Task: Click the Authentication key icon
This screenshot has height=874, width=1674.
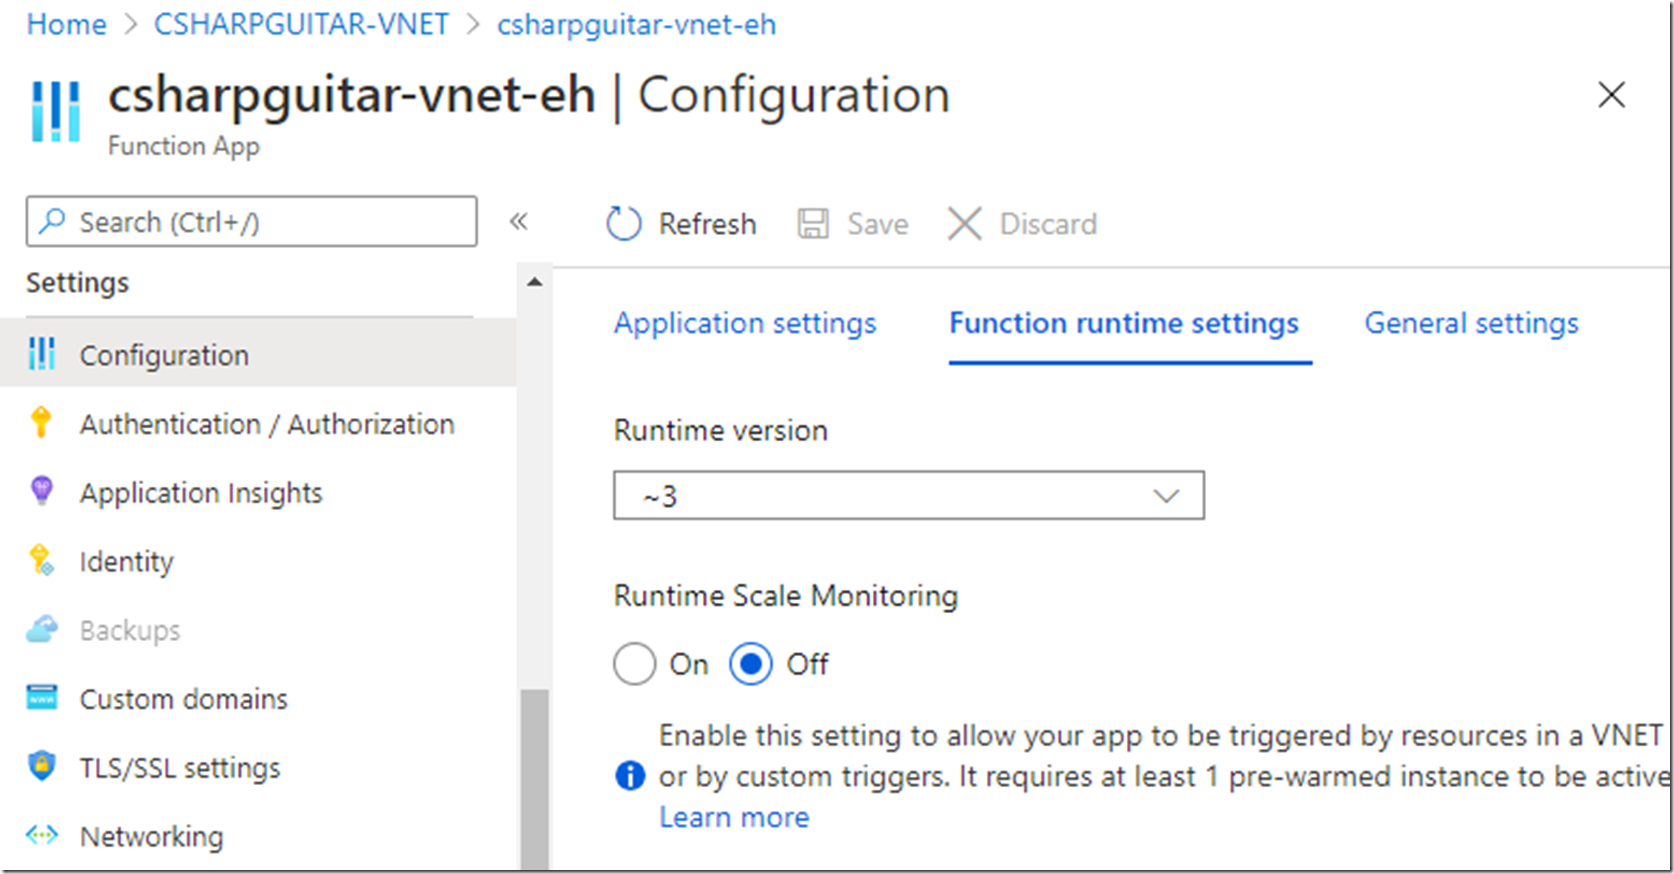Action: point(41,422)
